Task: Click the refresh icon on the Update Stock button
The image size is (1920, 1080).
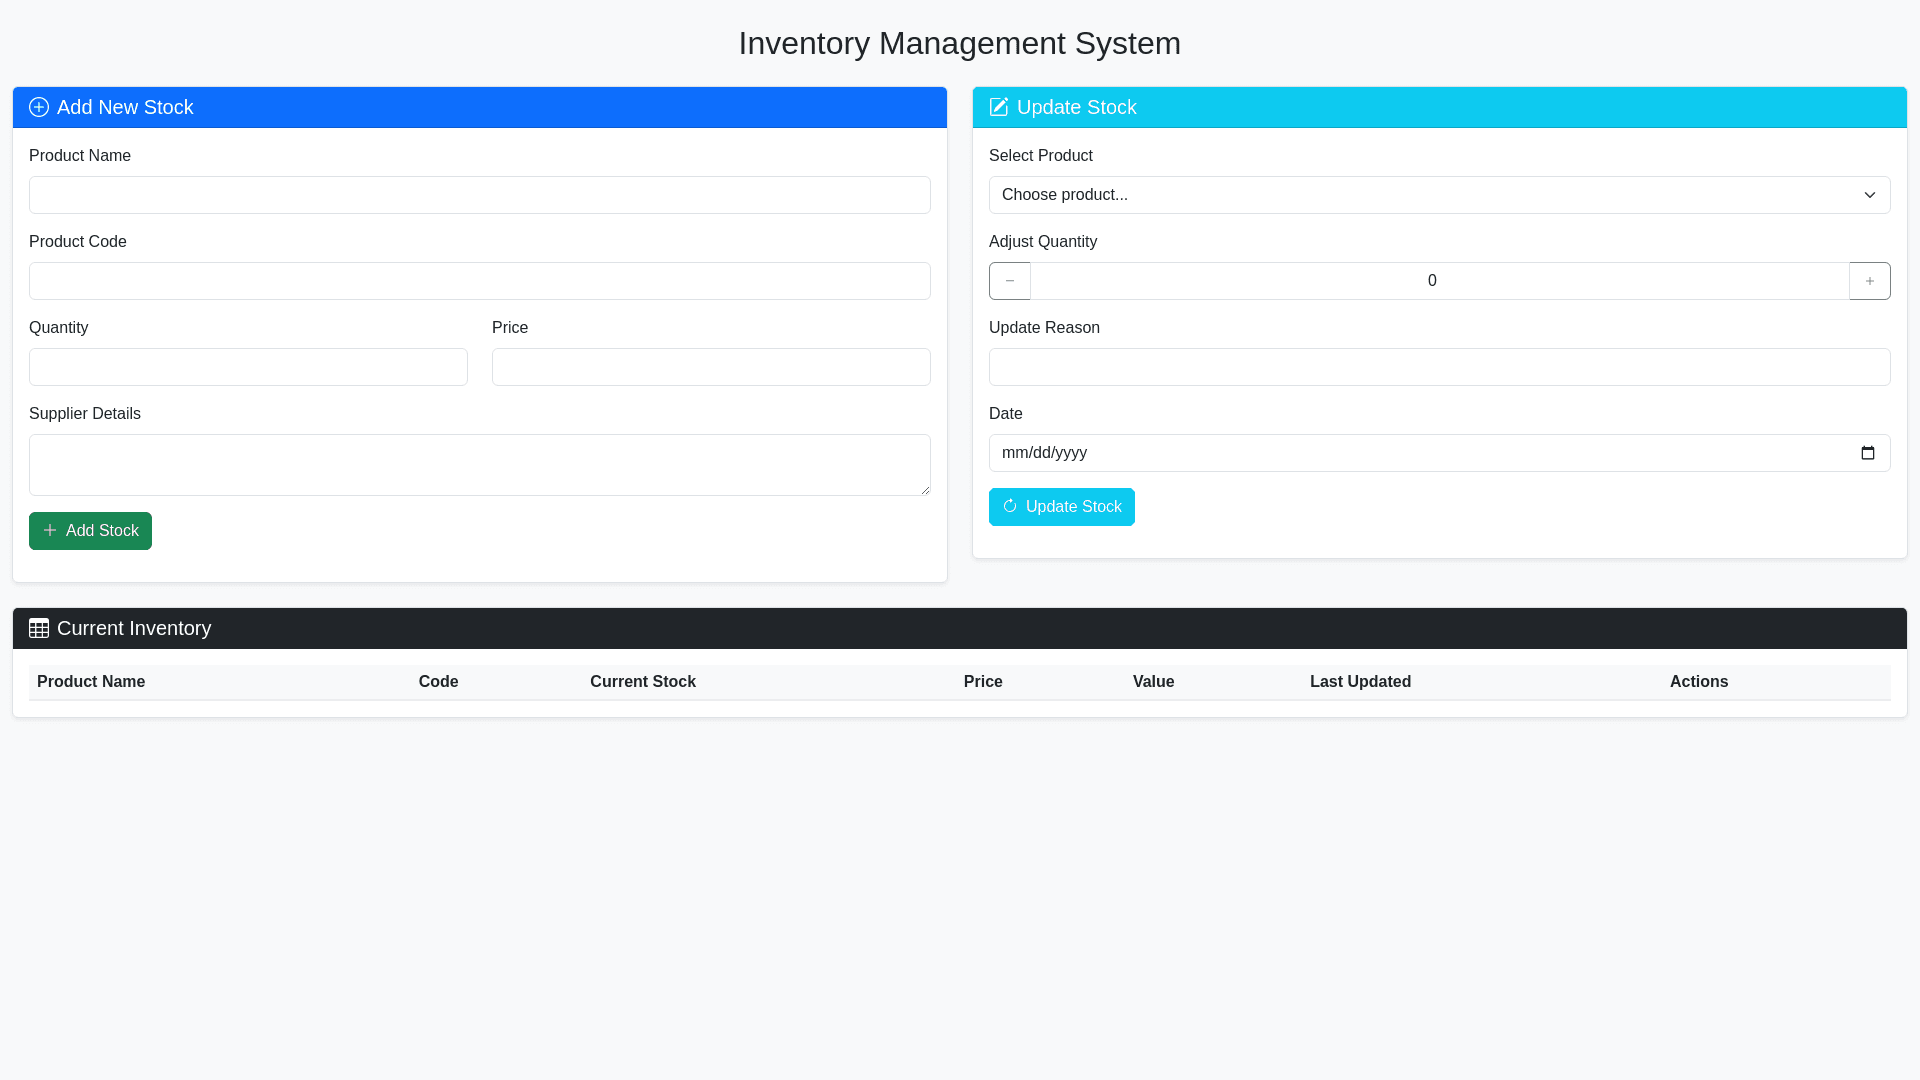Action: (1010, 506)
